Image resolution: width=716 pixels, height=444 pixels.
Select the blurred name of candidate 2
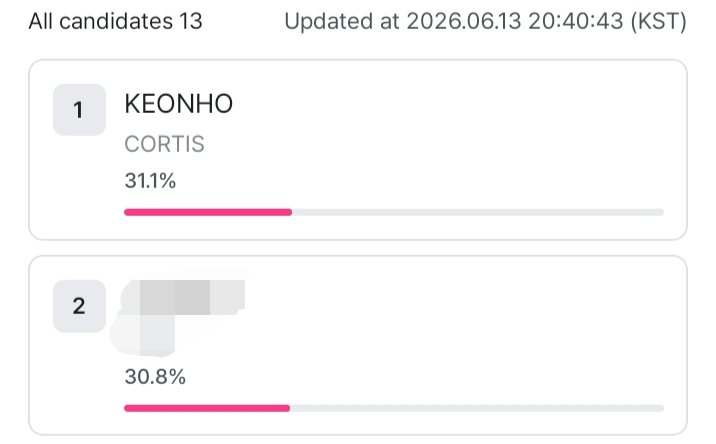click(x=183, y=297)
